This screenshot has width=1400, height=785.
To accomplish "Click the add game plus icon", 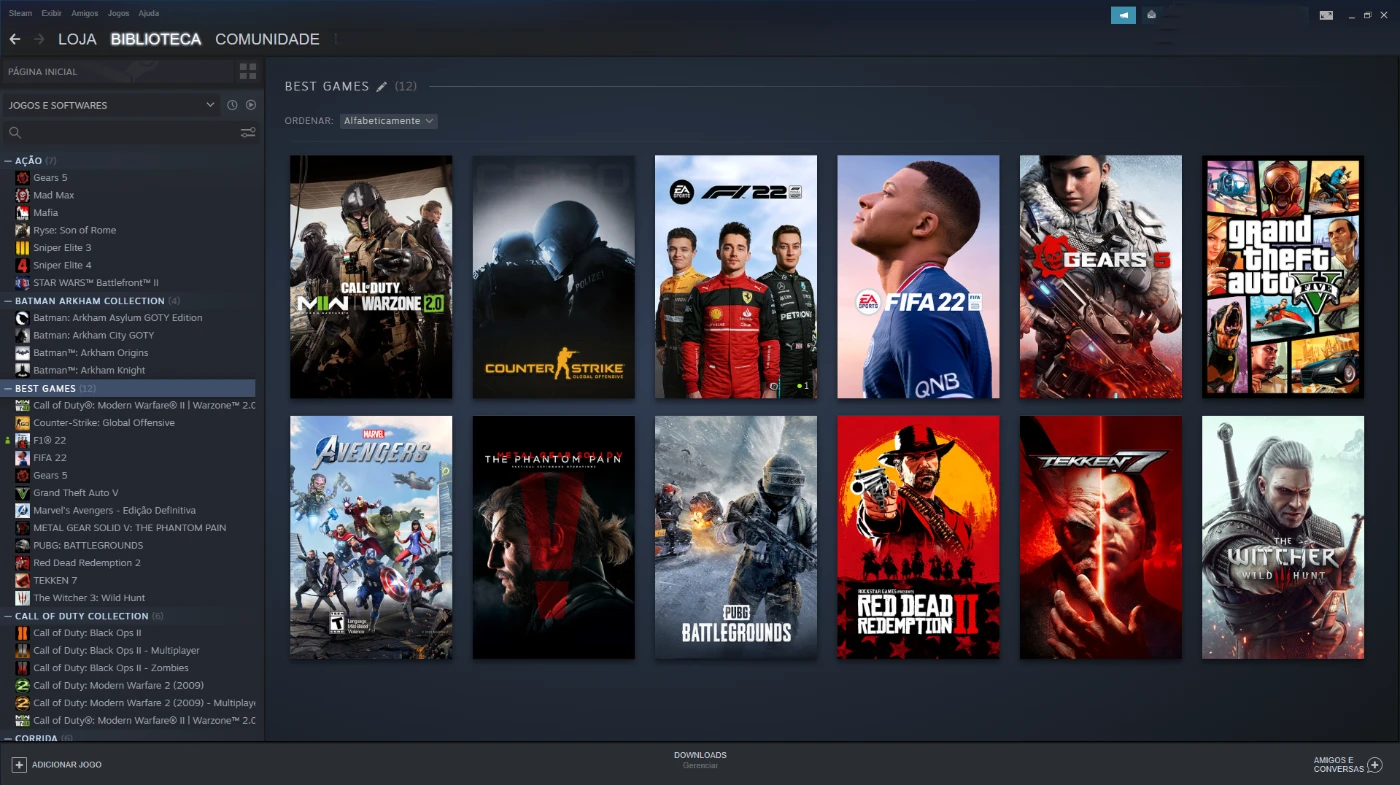I will (x=19, y=764).
